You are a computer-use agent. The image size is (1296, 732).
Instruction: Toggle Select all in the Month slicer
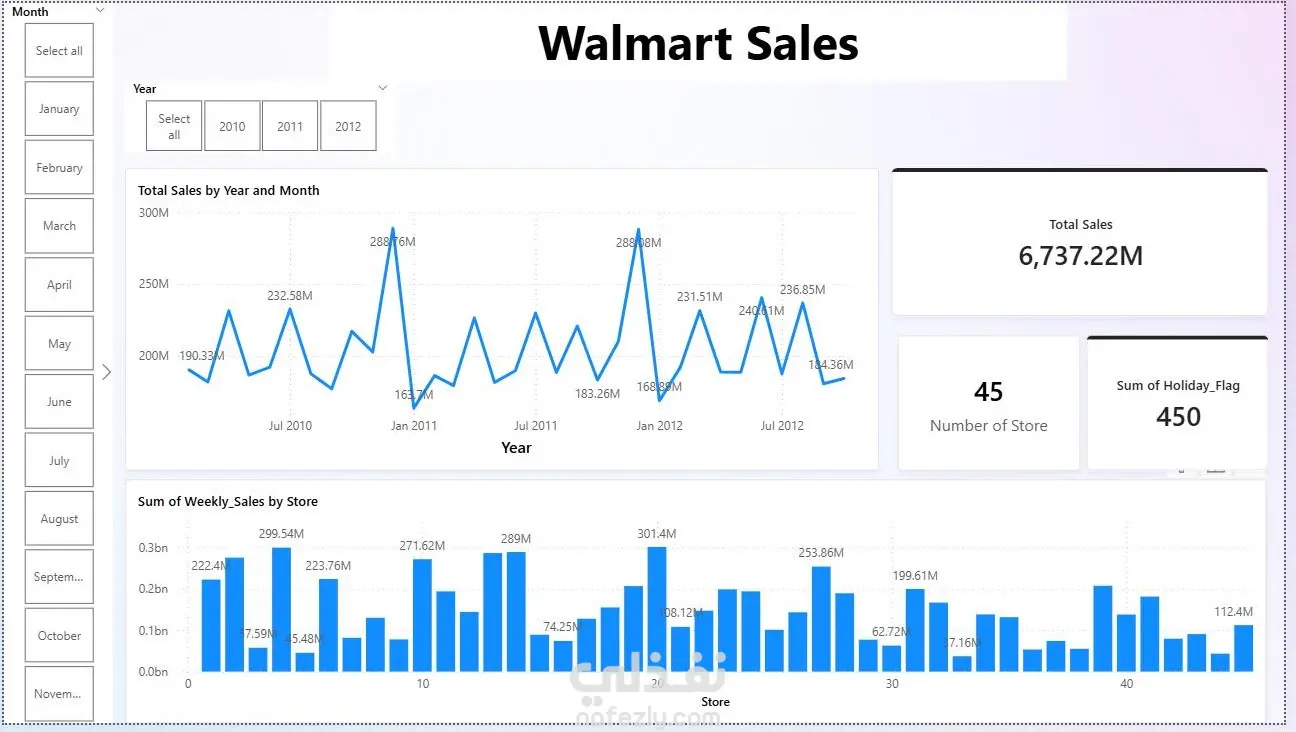59,51
